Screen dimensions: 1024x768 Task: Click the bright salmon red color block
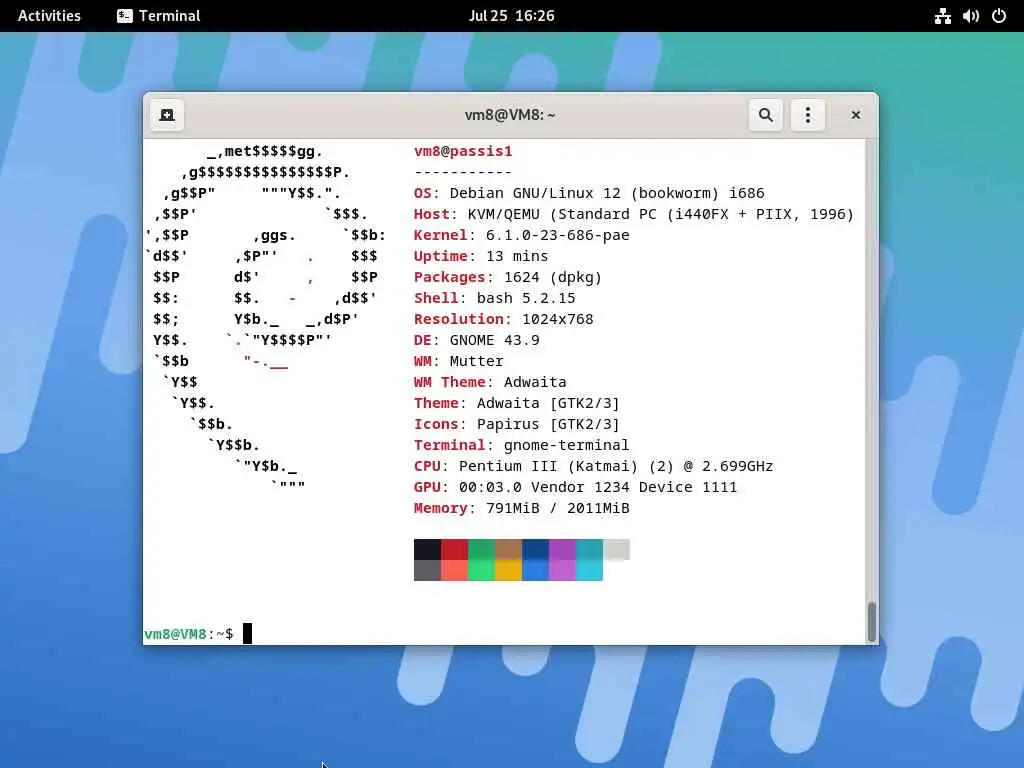pos(455,570)
